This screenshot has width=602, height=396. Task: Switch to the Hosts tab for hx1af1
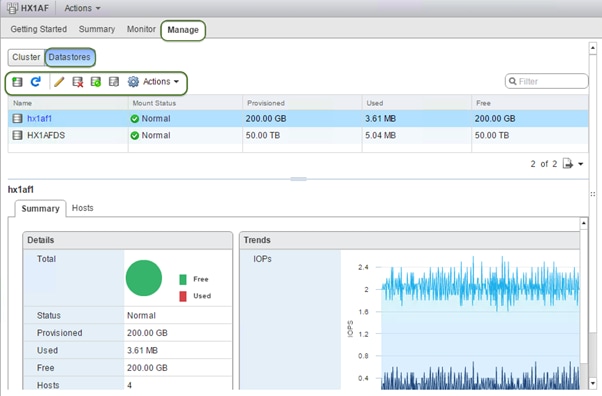coord(83,208)
